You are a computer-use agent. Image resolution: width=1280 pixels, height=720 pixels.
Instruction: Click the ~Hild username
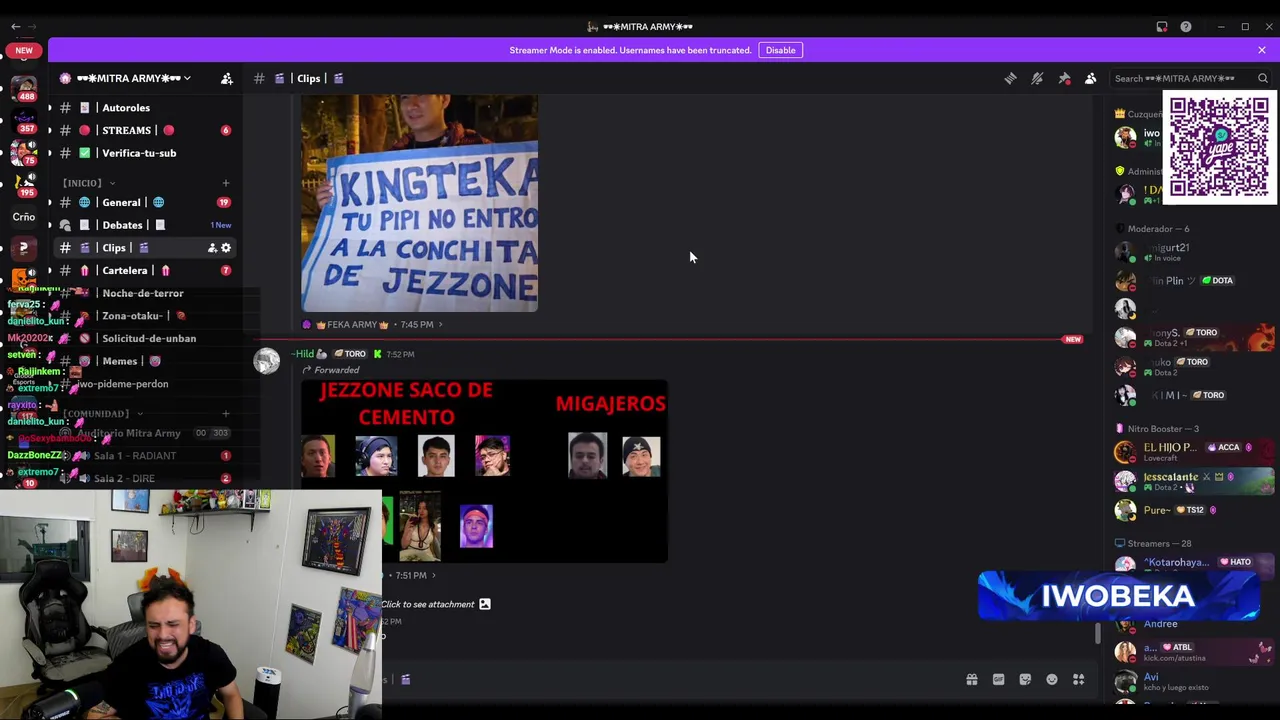point(303,354)
